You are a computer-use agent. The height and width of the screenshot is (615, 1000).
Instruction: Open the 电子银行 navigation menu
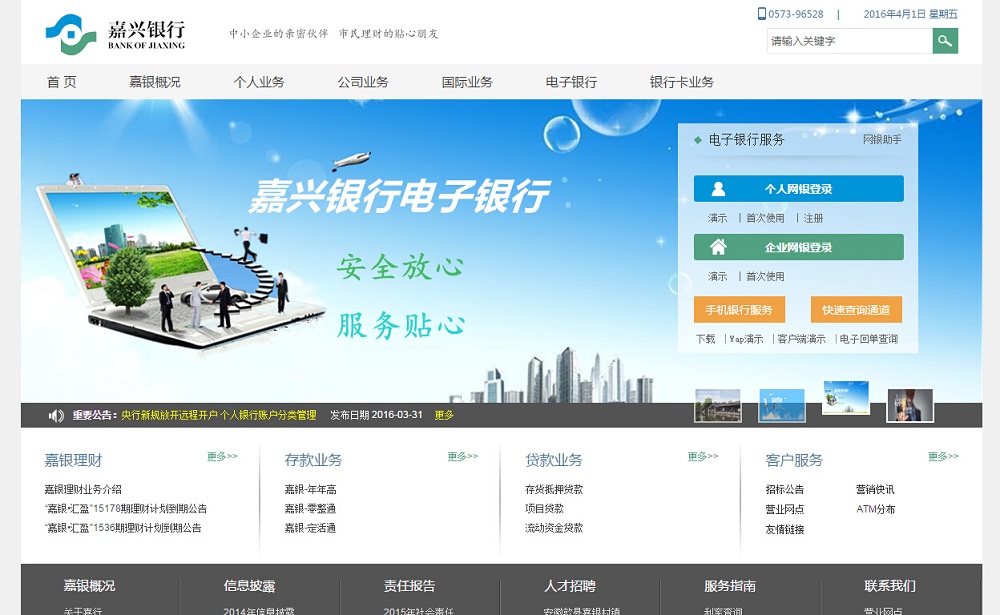click(x=571, y=82)
